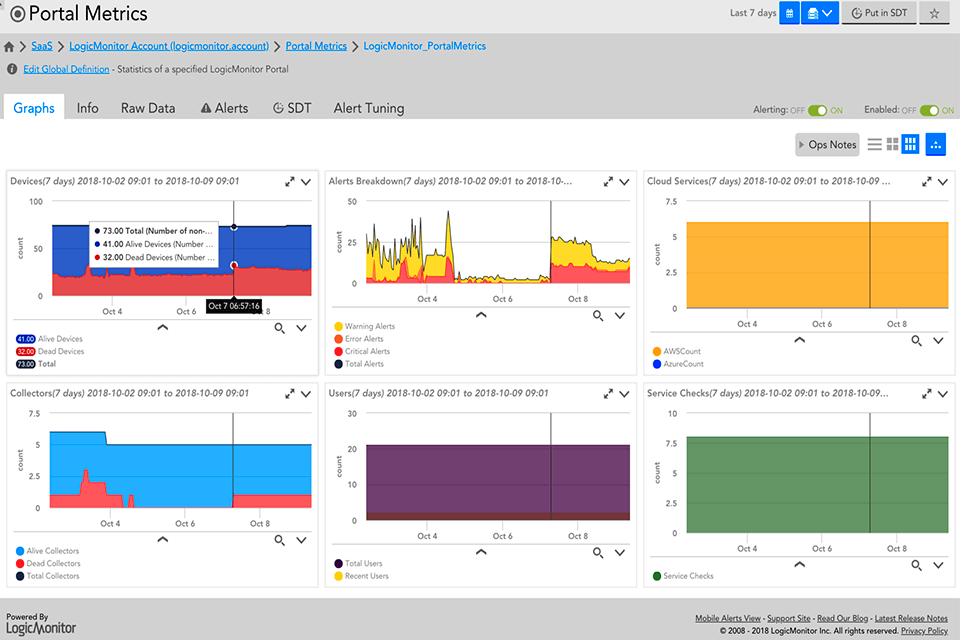The width and height of the screenshot is (960, 640).
Task: Expand the Cloud Services graph to full size
Action: (x=926, y=182)
